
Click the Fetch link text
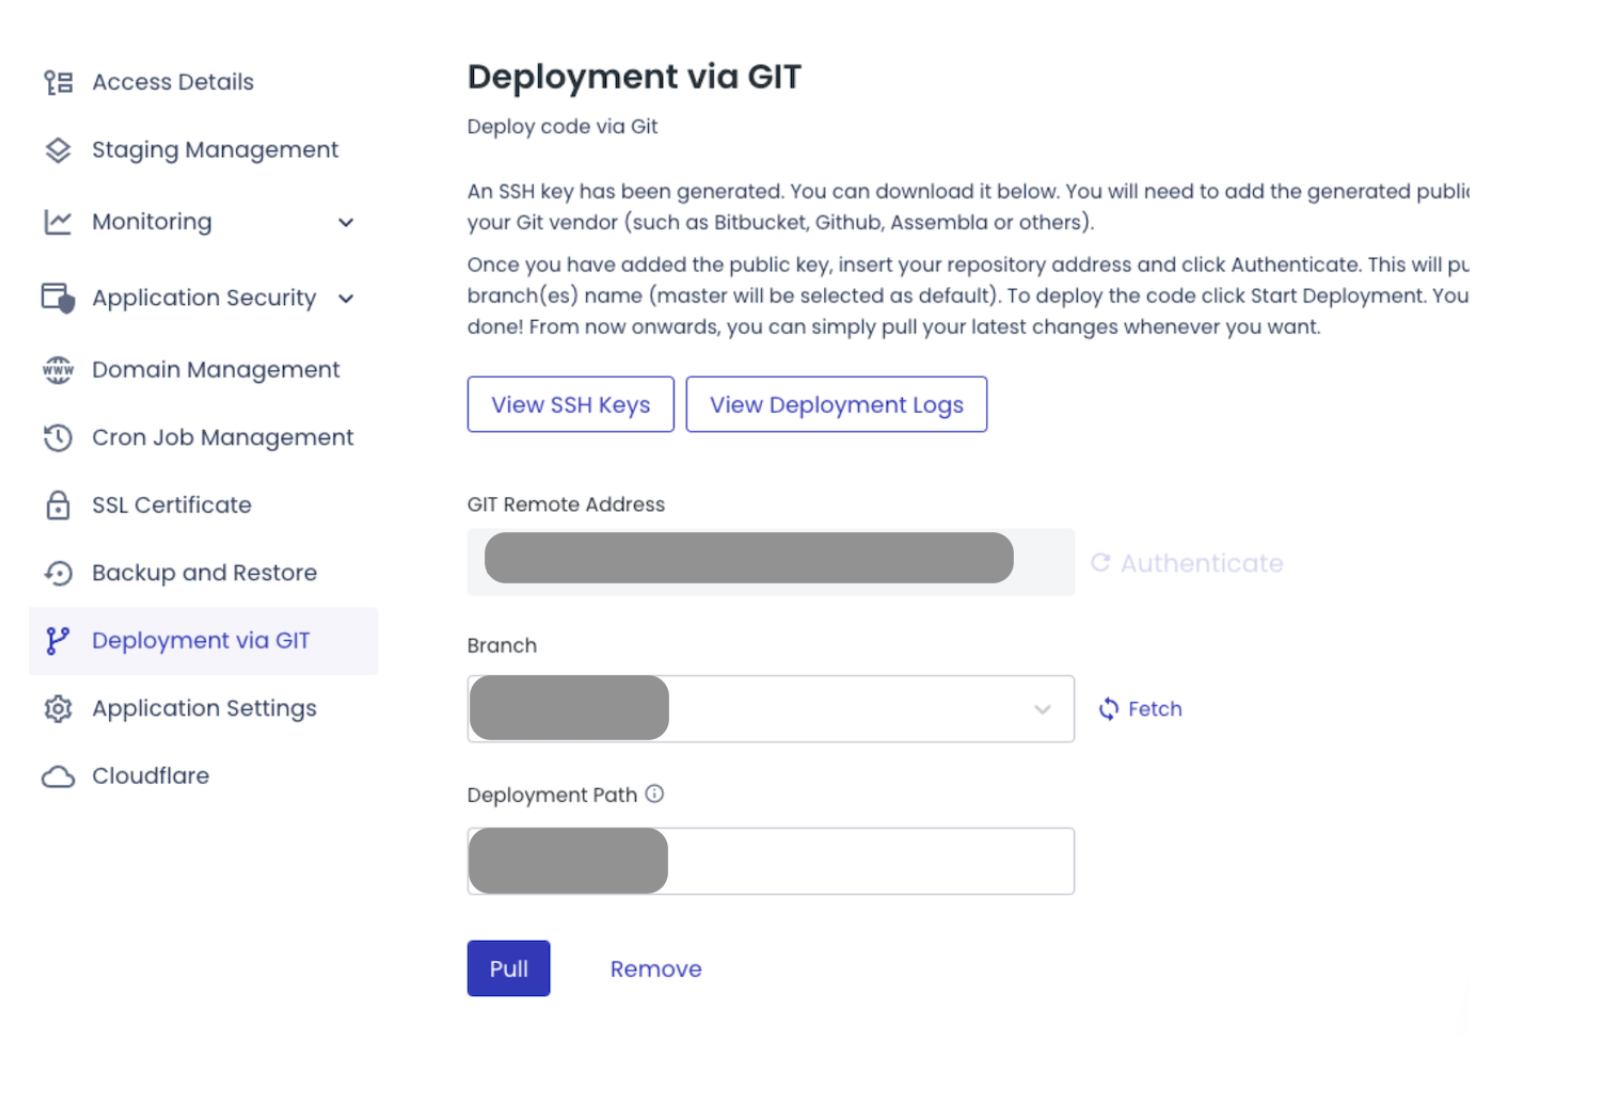coord(1155,709)
